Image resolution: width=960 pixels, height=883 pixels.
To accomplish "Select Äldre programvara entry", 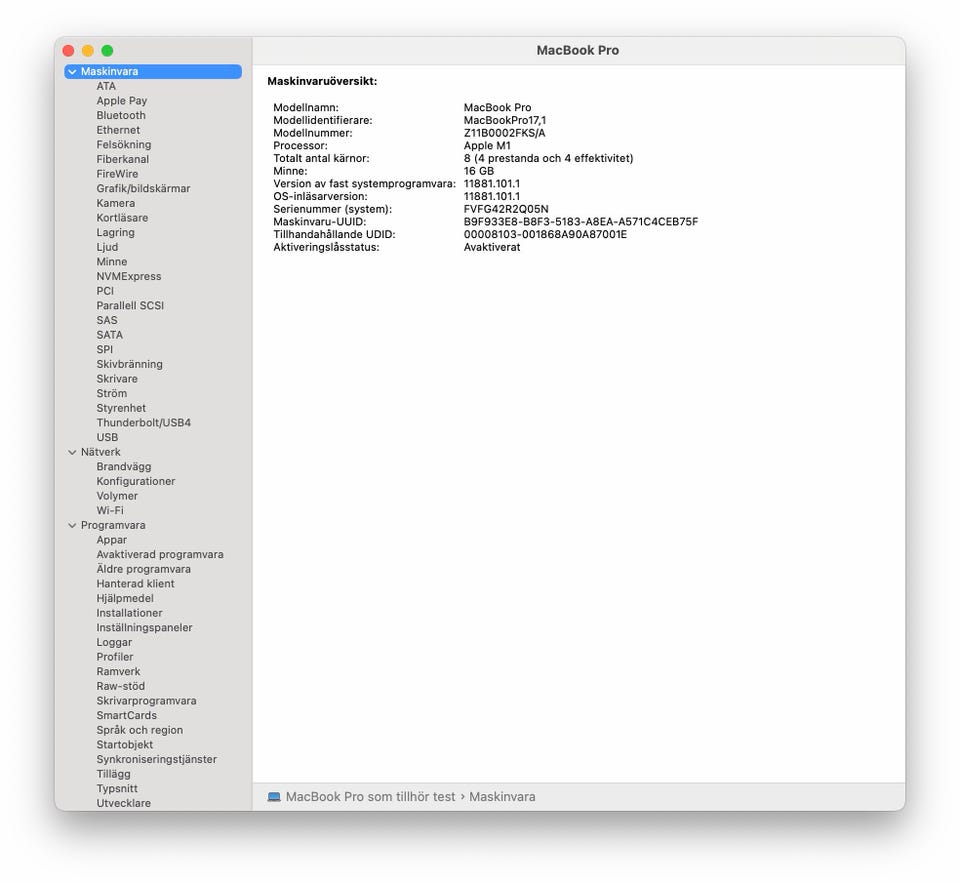I will coord(143,569).
